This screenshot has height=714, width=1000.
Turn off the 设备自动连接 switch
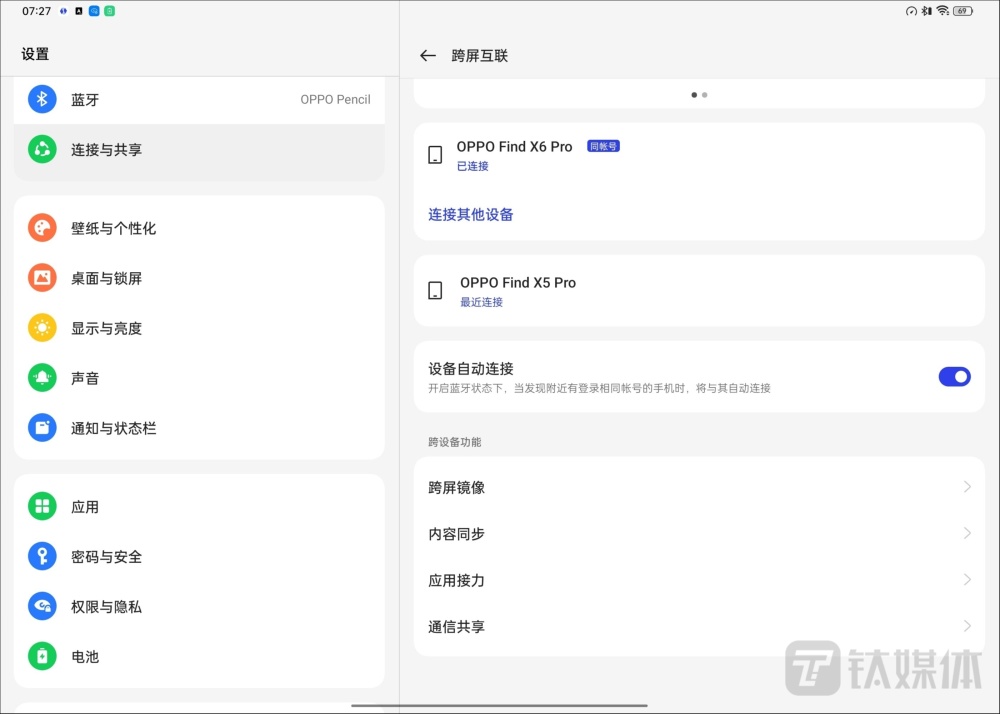pyautogui.click(x=954, y=377)
